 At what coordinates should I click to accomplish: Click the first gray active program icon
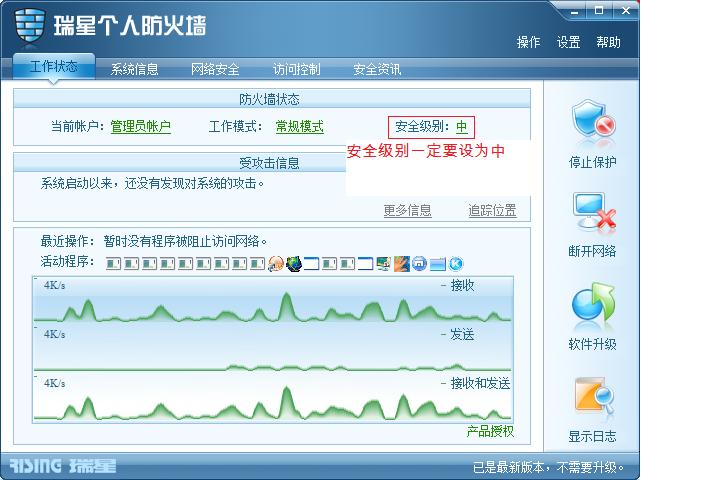coord(113,264)
